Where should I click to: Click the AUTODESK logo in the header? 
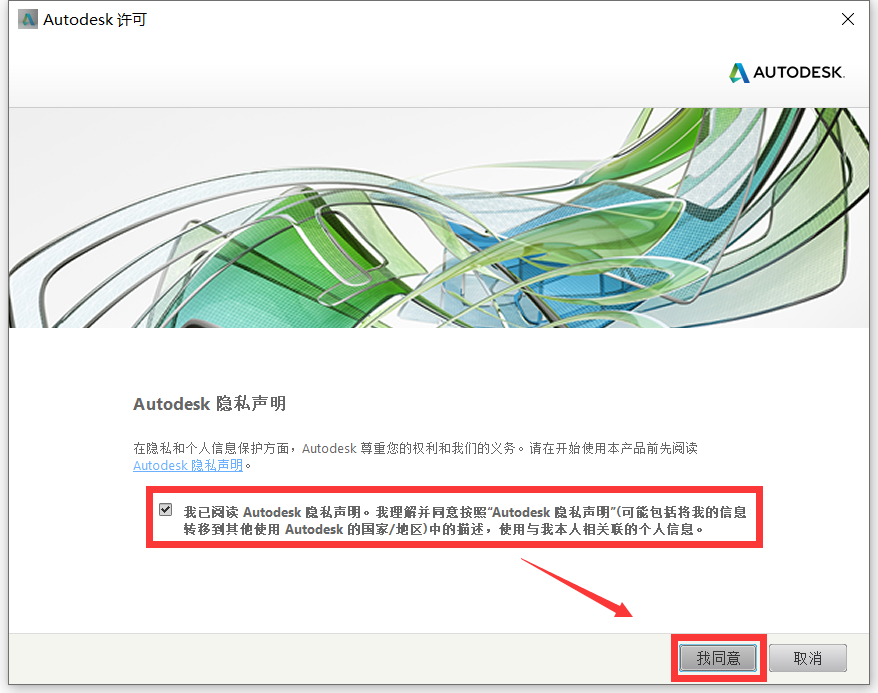(787, 72)
